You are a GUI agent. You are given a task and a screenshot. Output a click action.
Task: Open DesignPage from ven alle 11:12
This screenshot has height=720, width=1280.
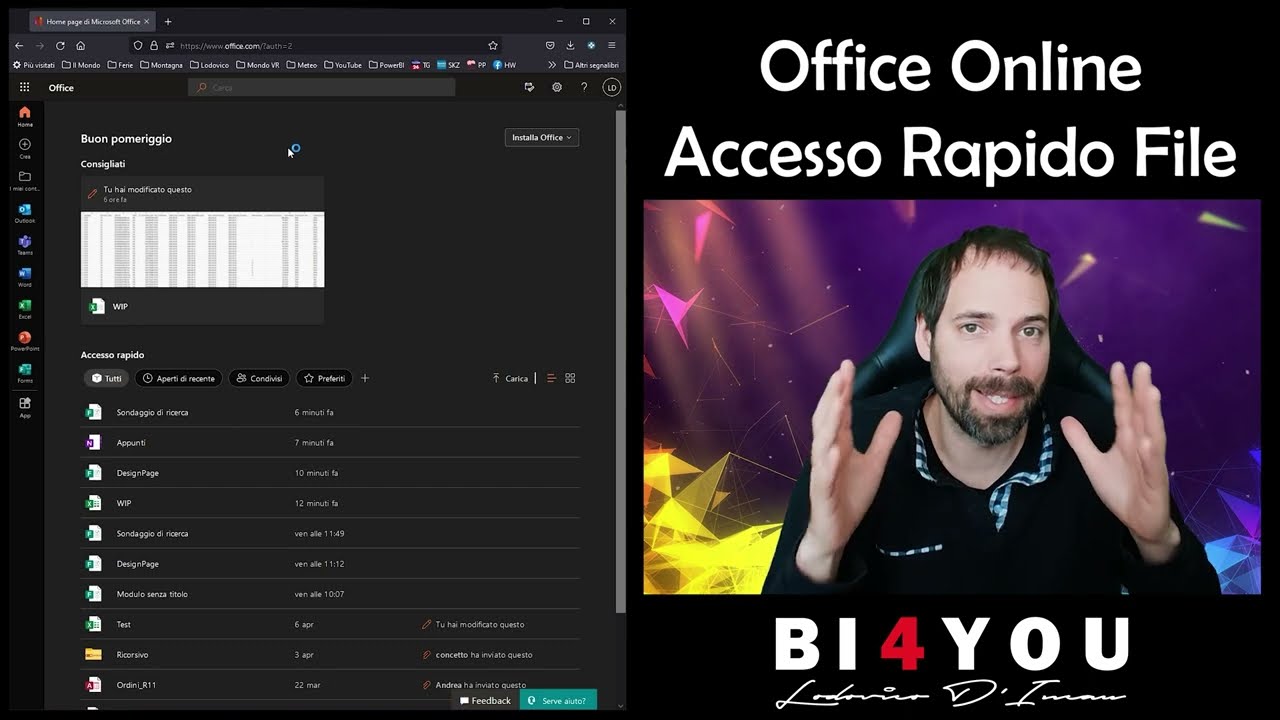point(330,564)
